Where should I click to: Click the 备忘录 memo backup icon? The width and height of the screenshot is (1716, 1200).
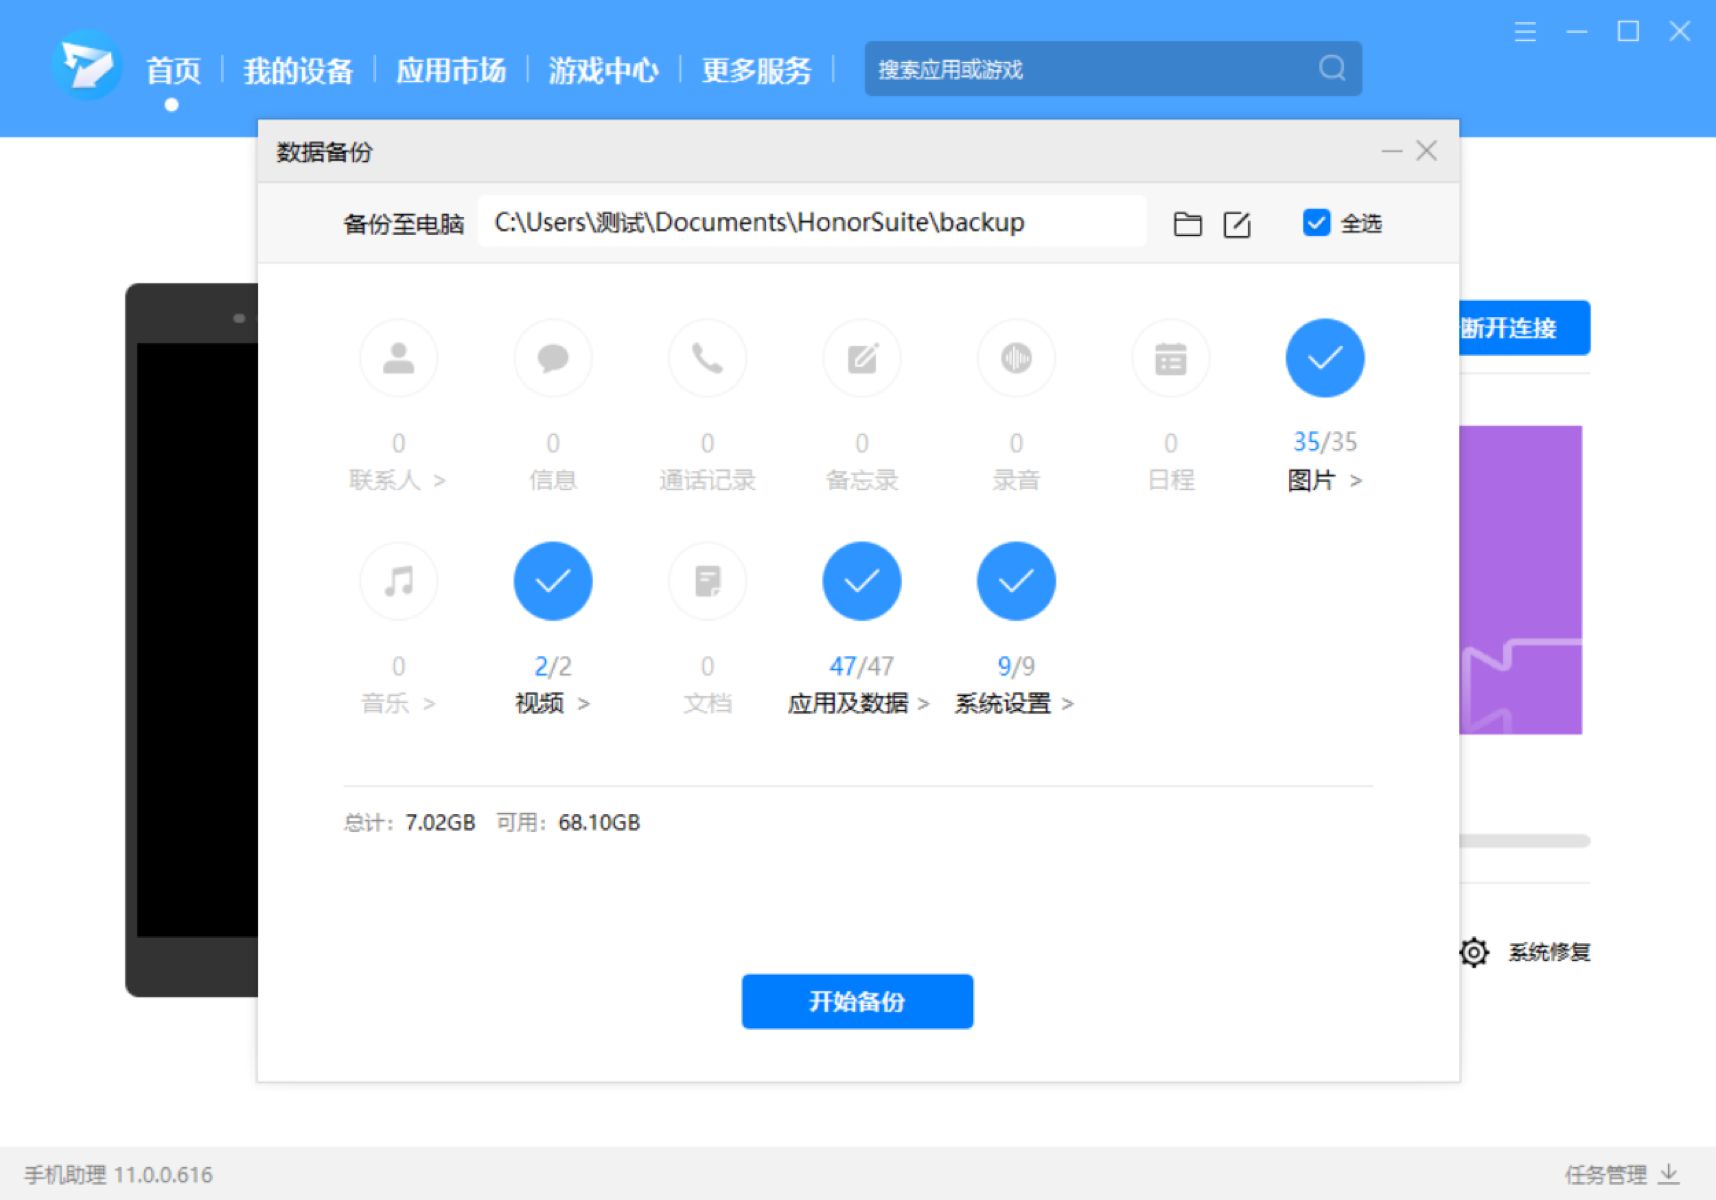pos(861,358)
